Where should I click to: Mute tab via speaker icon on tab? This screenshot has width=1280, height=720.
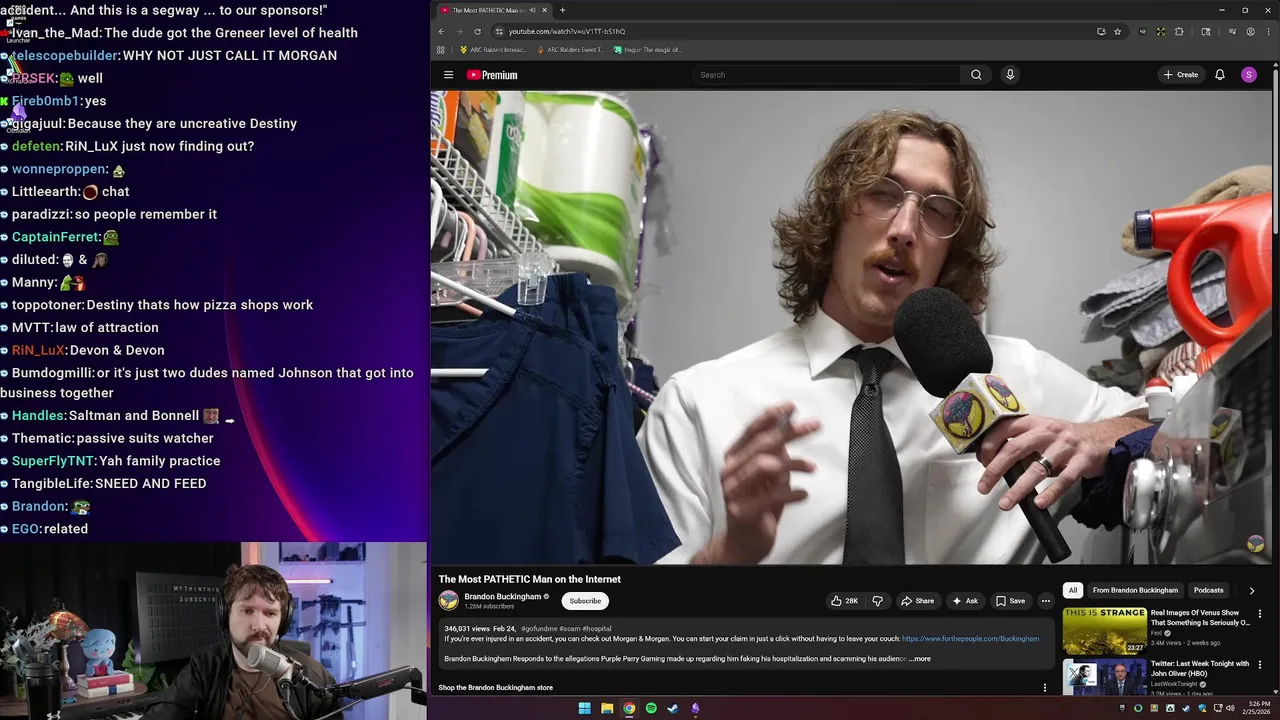[531, 10]
